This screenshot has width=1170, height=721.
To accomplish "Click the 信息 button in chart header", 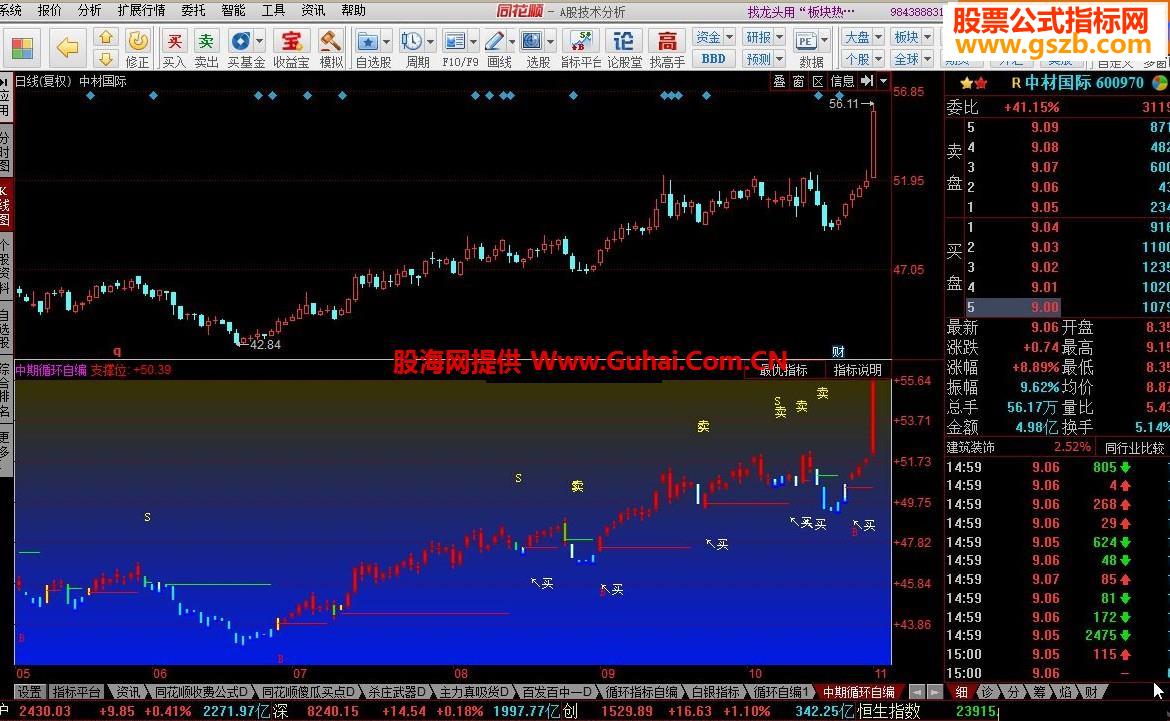I will click(x=842, y=81).
